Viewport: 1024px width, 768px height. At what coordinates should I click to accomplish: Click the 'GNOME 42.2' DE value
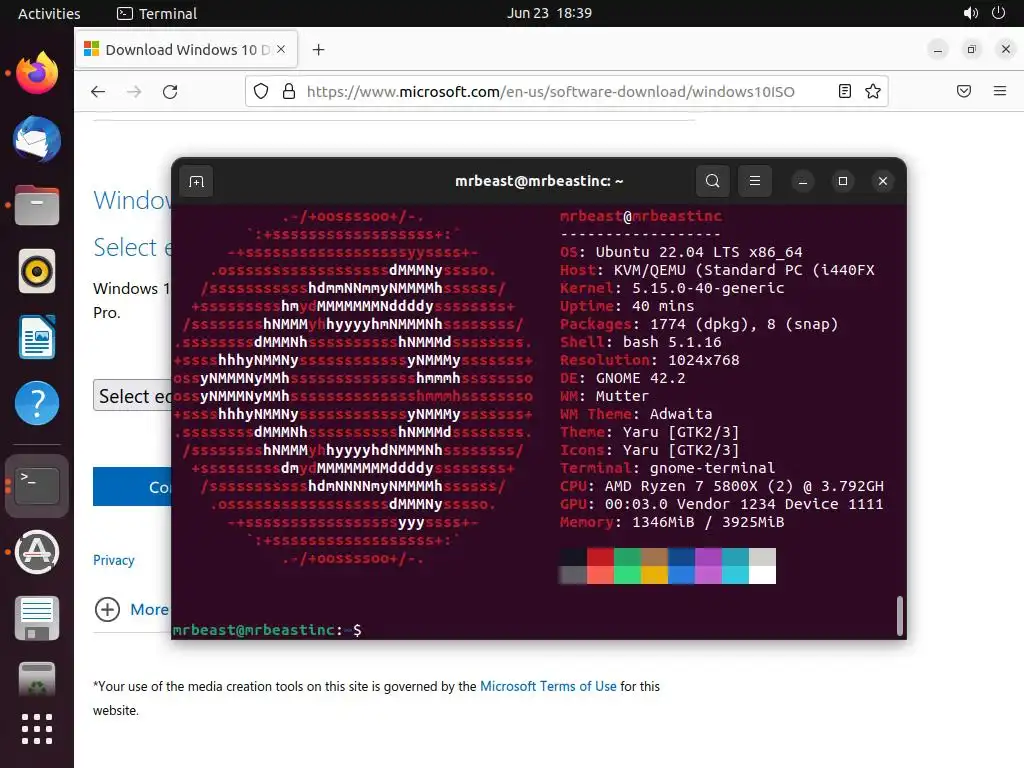coord(641,378)
